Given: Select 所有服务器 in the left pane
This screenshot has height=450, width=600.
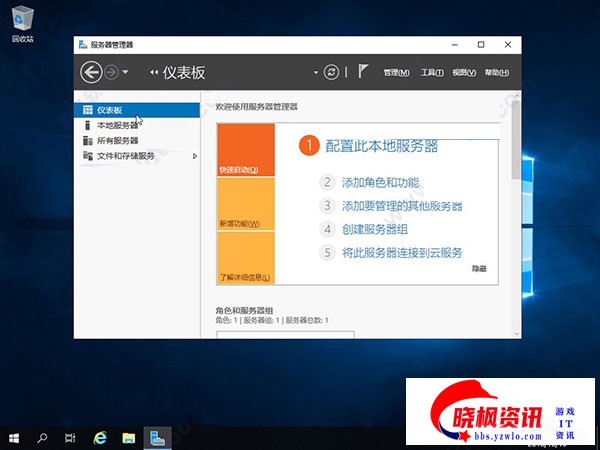Looking at the screenshot, I should click(x=117, y=141).
